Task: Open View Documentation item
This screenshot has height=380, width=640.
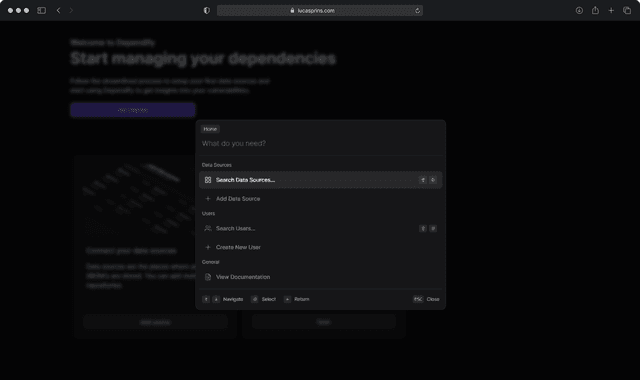Action: (320, 277)
